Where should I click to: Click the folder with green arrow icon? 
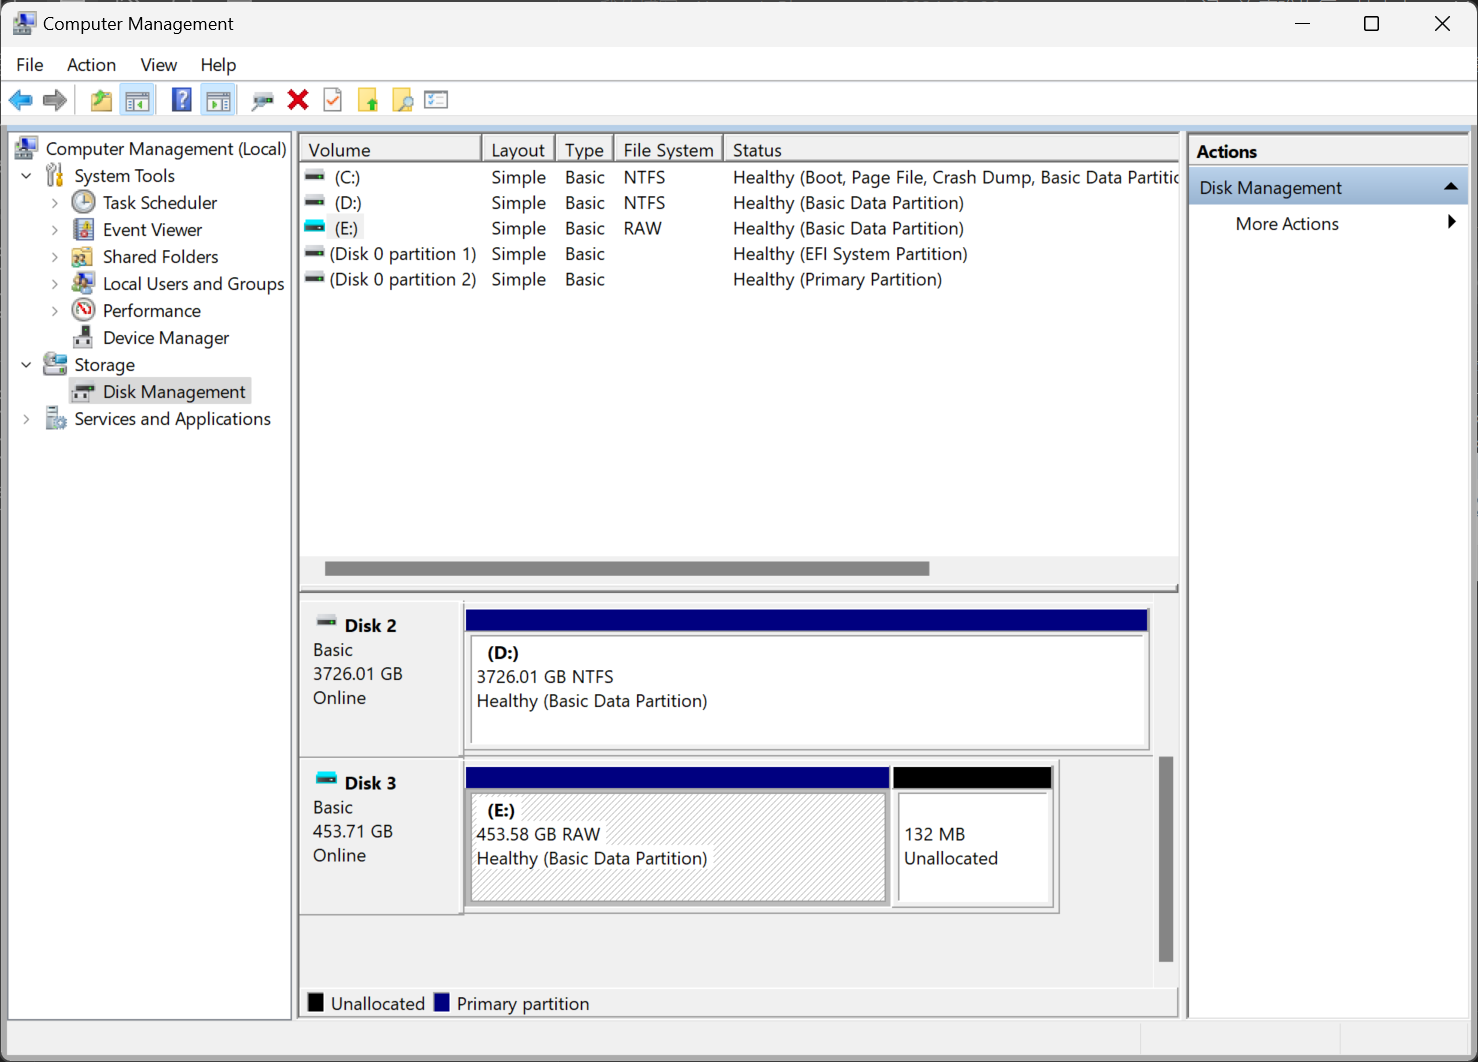[368, 100]
